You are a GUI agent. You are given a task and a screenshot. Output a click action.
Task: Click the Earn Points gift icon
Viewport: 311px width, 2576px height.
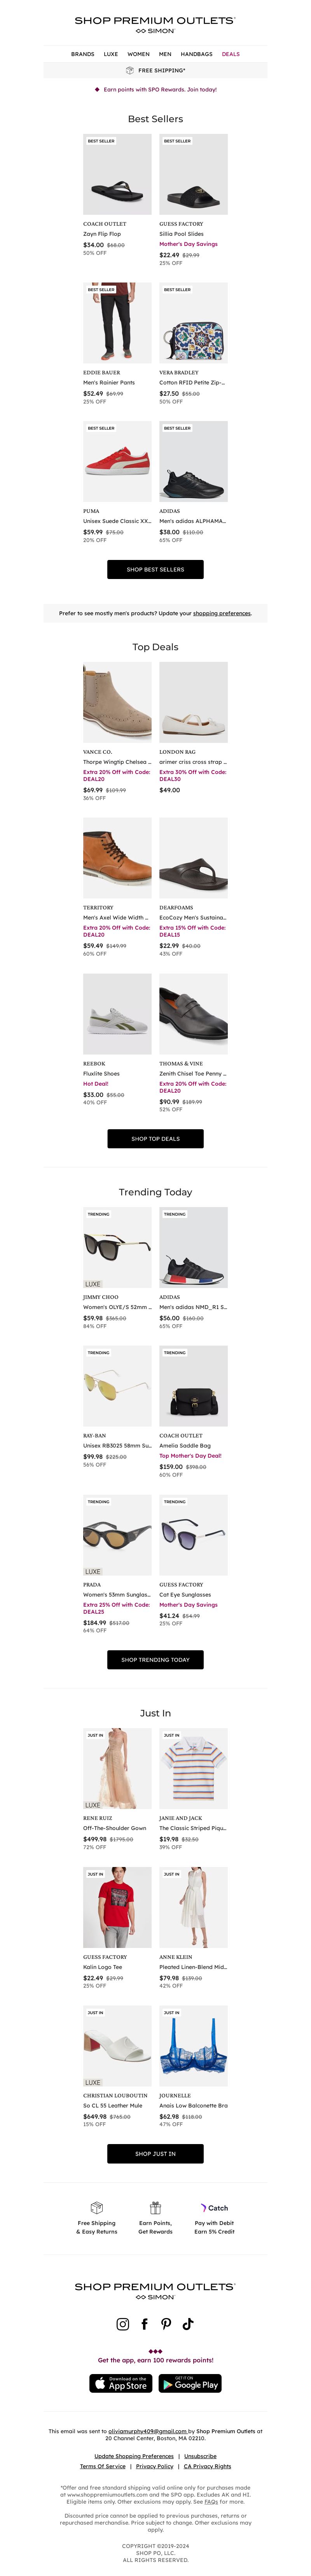(155, 2207)
